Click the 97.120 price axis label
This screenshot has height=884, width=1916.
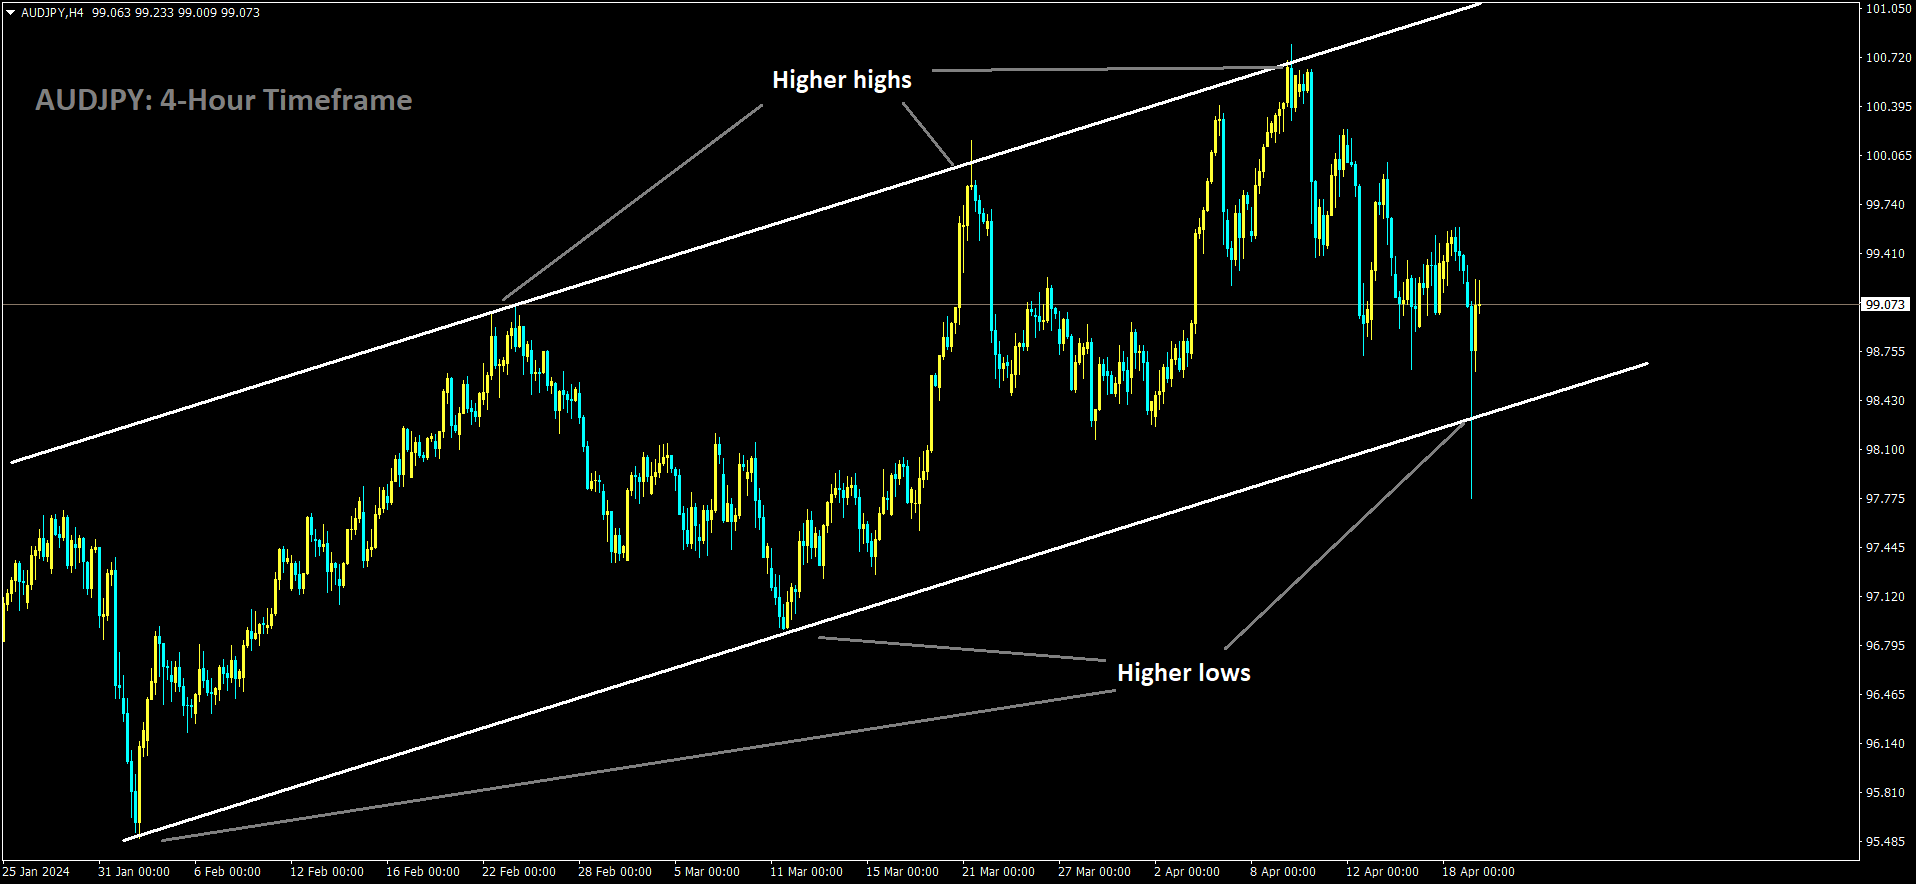1885,597
